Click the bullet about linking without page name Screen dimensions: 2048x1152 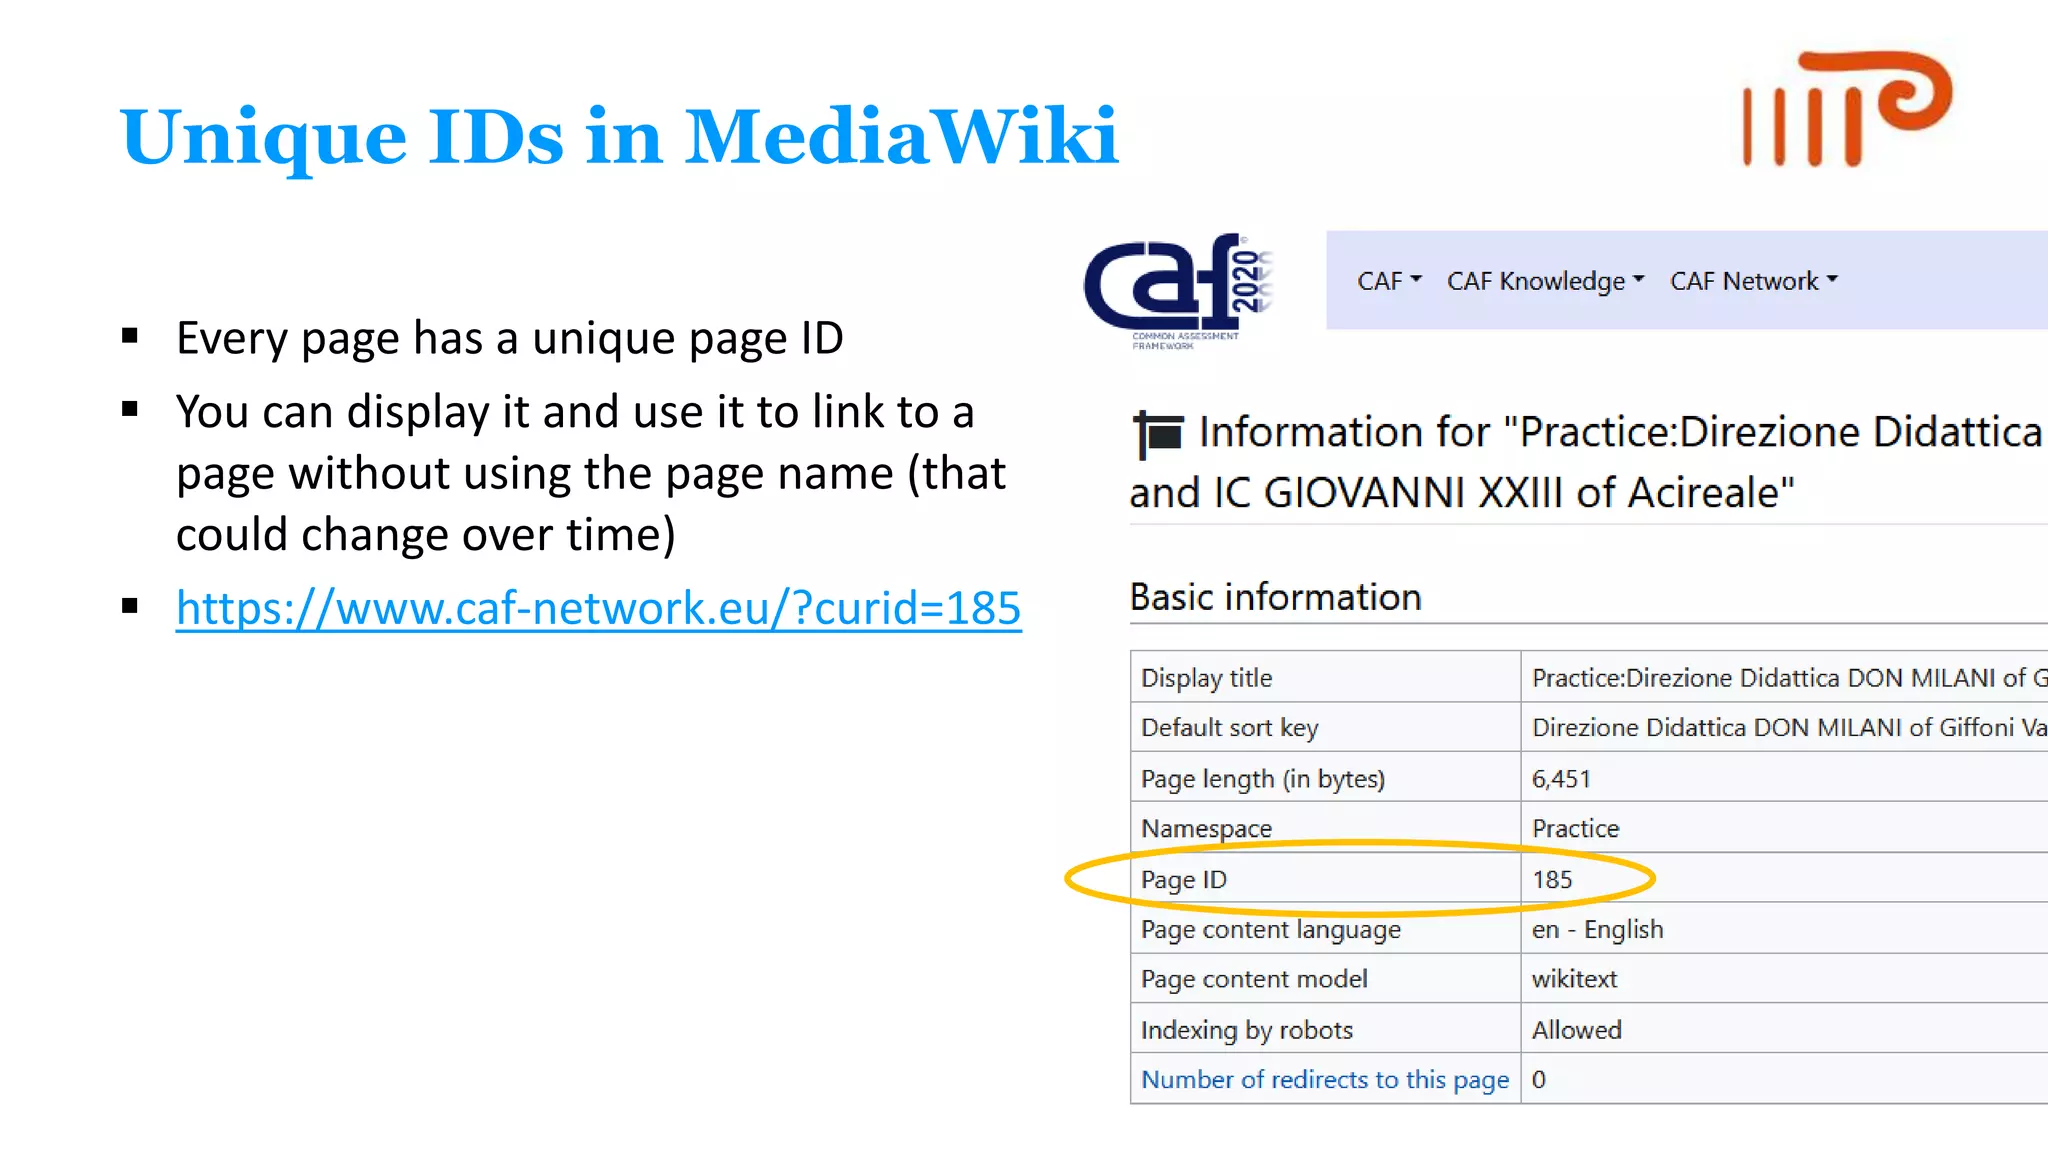[x=591, y=473]
